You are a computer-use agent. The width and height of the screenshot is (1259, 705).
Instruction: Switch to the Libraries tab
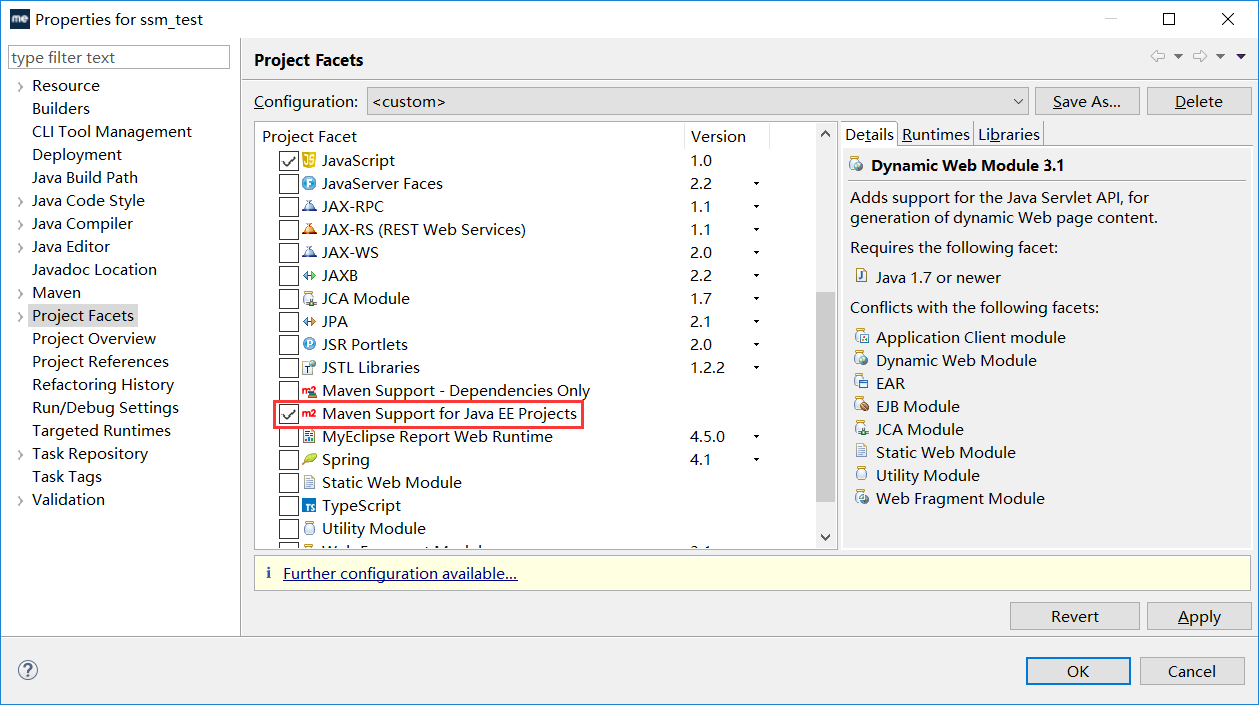point(1009,134)
